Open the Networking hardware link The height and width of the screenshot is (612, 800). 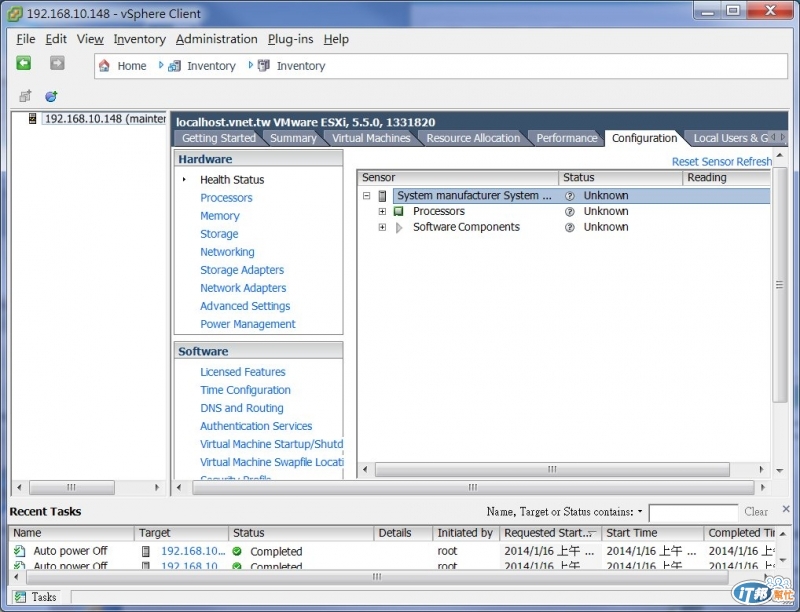[x=227, y=252]
